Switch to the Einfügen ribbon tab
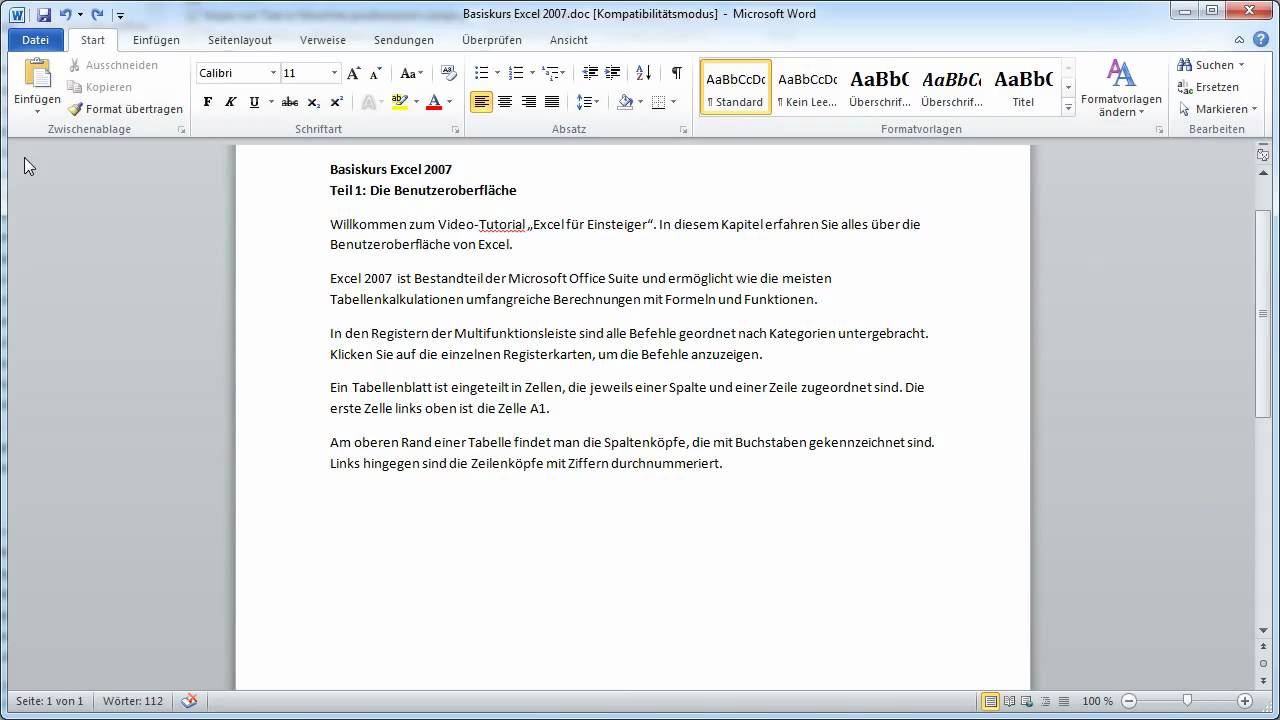The image size is (1280, 720). pos(156,40)
